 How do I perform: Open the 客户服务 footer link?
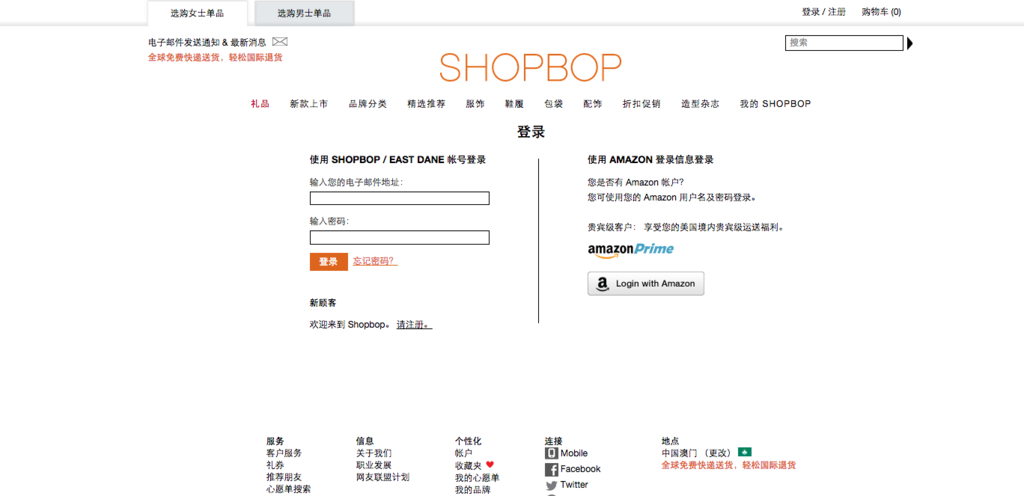coord(284,453)
